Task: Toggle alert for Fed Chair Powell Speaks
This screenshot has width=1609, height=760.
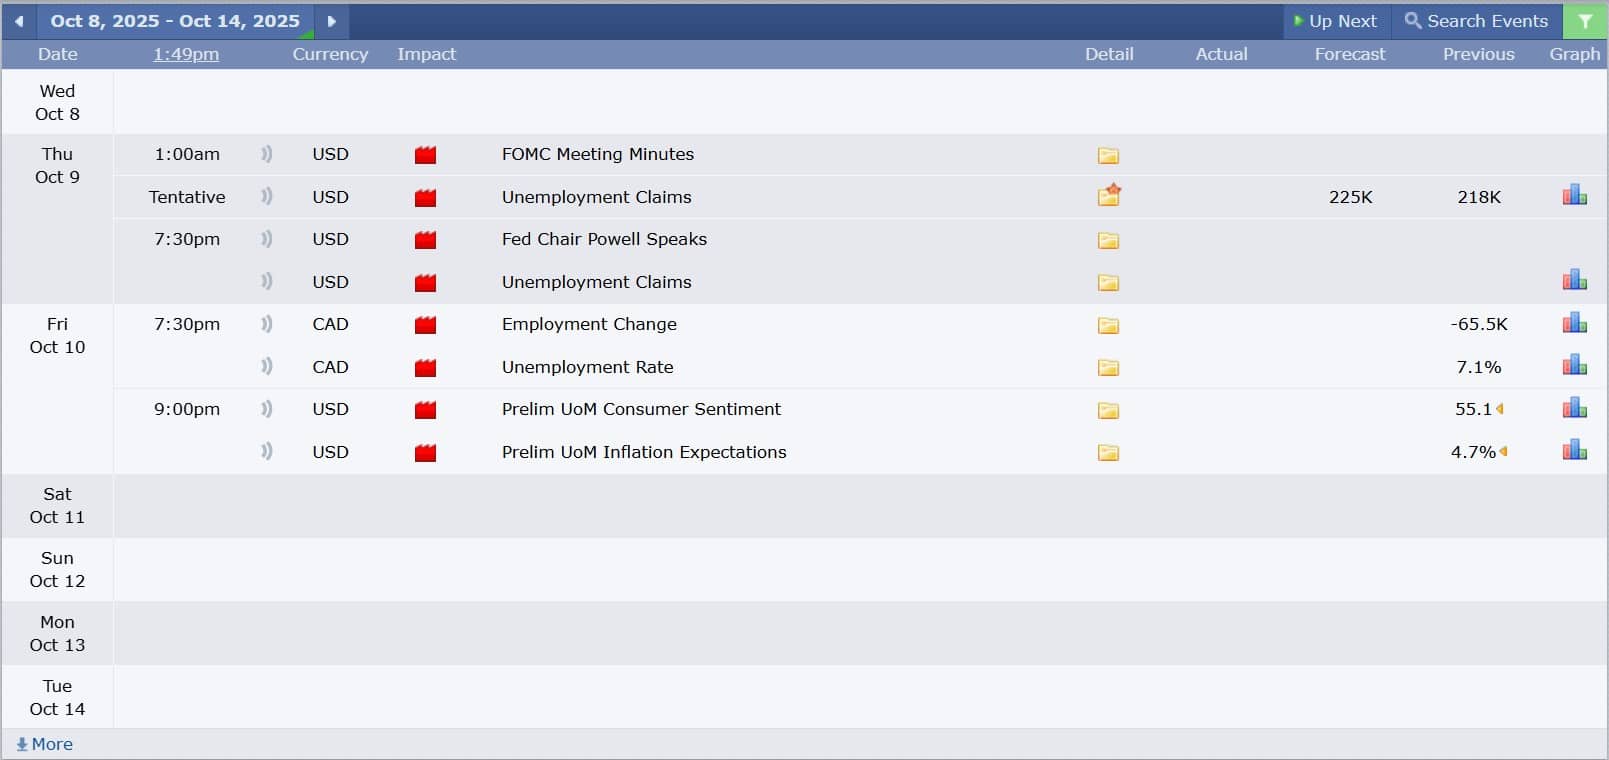Action: (x=266, y=239)
